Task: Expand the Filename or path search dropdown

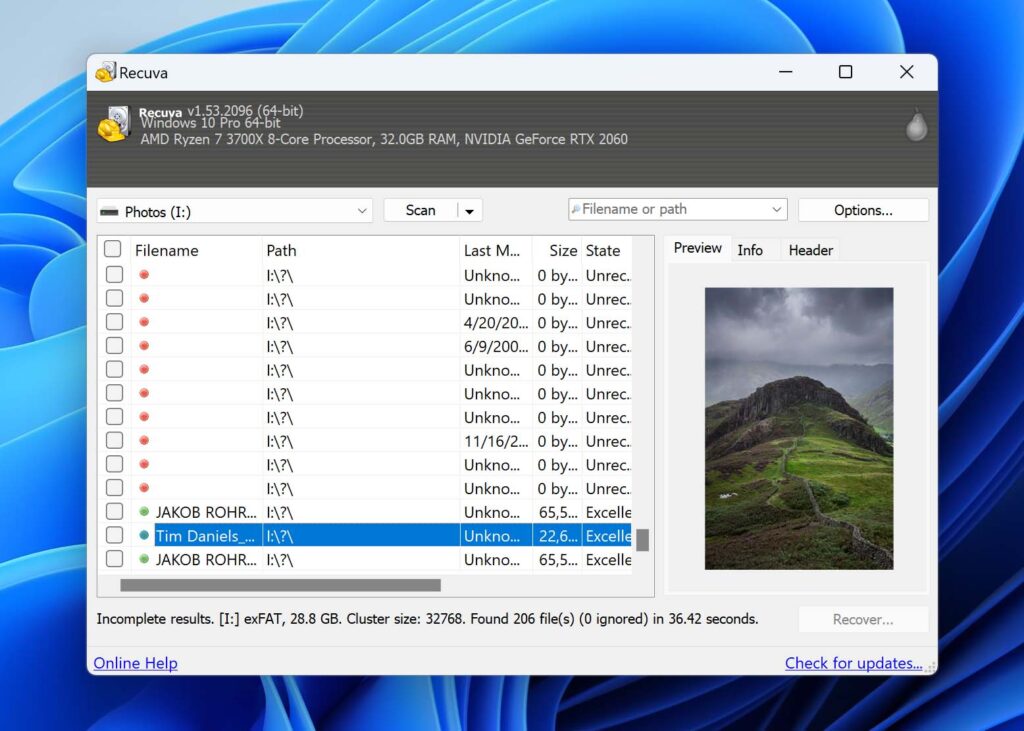Action: [x=778, y=209]
